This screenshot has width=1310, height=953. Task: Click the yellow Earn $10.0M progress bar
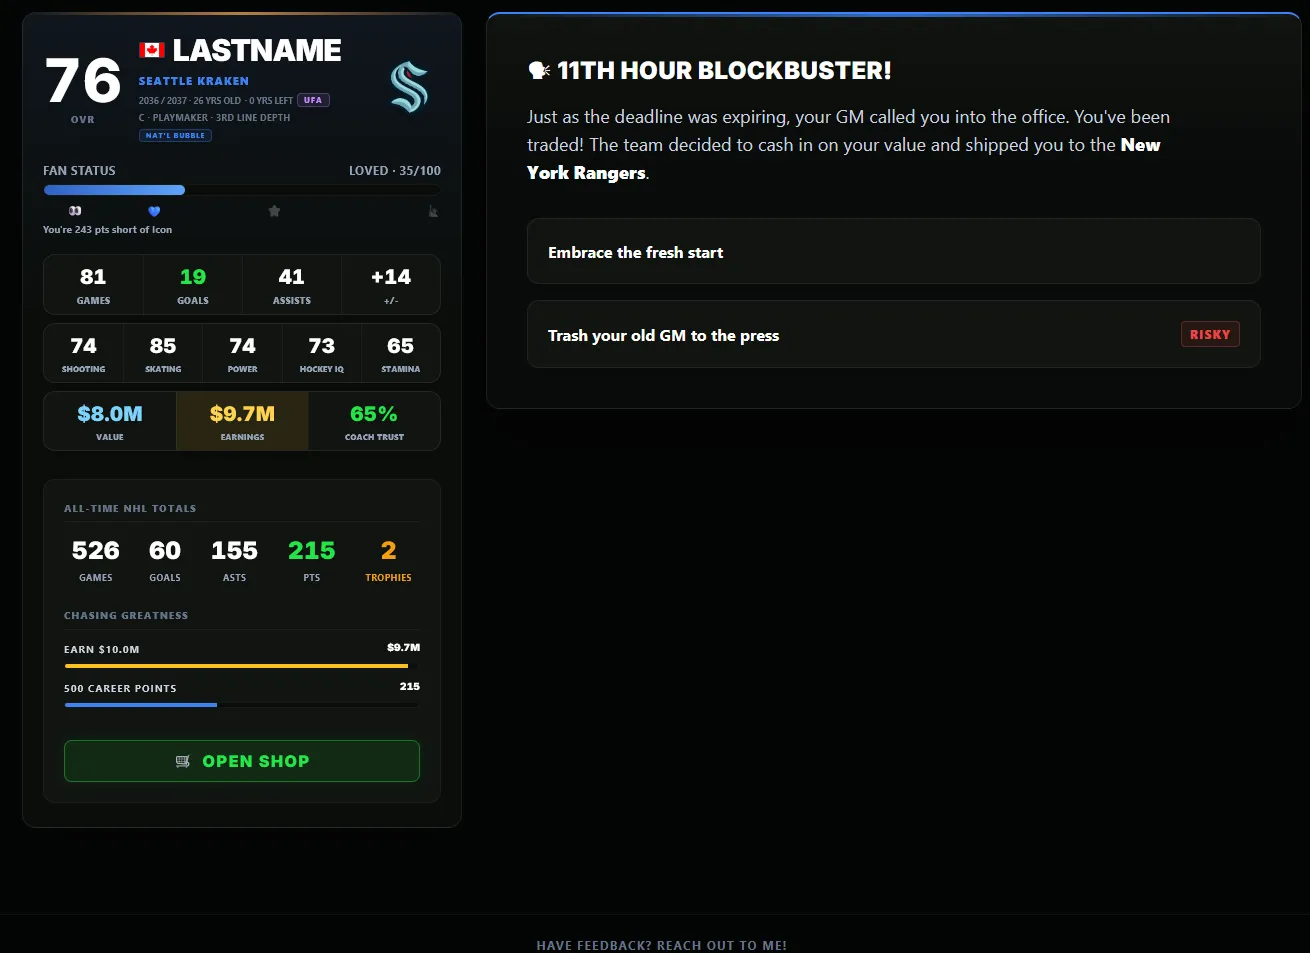(x=242, y=665)
